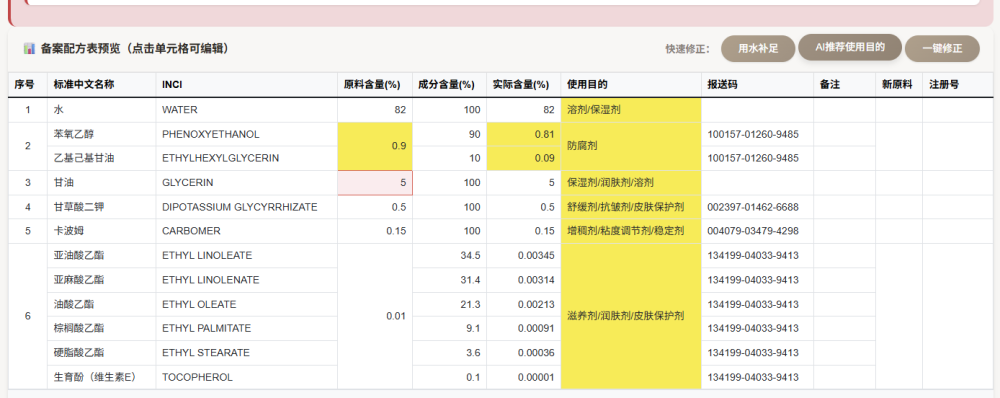The width and height of the screenshot is (1000, 398).
Task: Click 报送码 in the PHENOXYETHANOL row
Action: pos(758,135)
